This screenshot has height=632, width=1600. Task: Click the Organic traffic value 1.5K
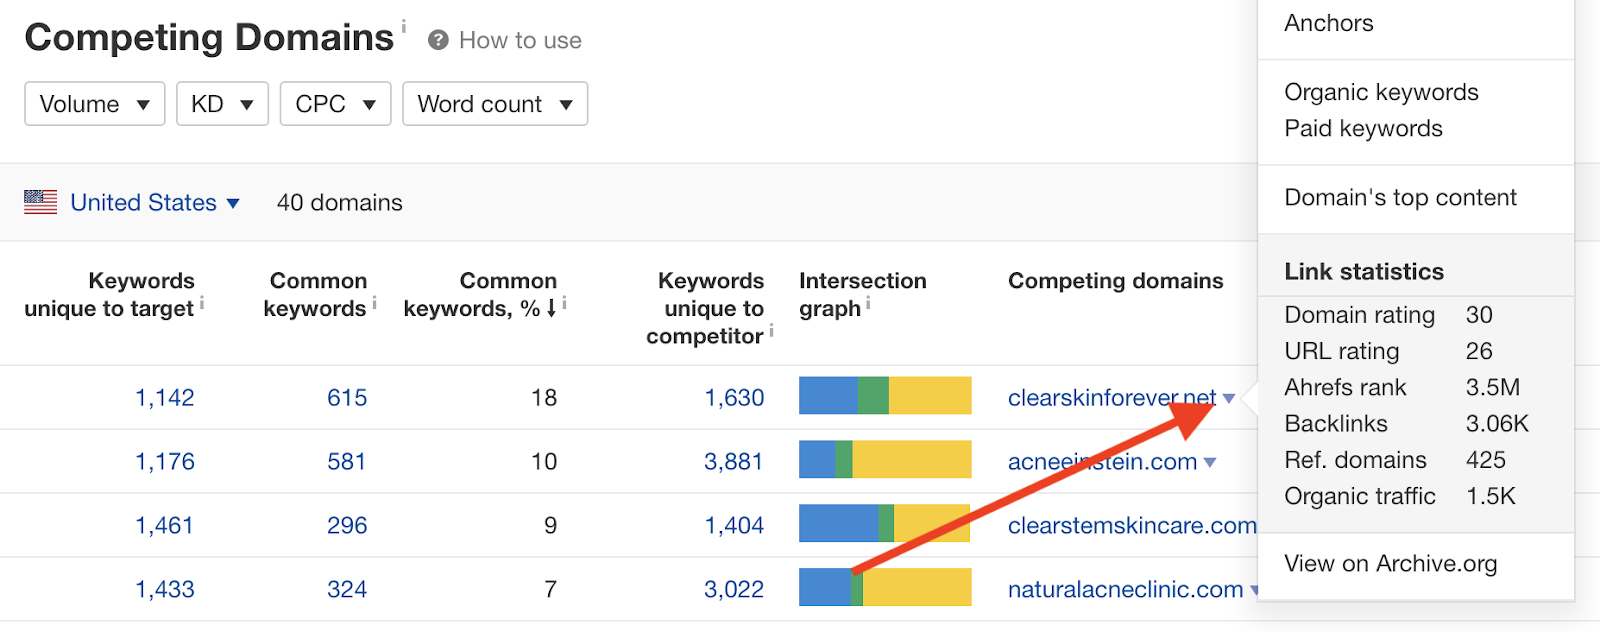(x=1491, y=496)
